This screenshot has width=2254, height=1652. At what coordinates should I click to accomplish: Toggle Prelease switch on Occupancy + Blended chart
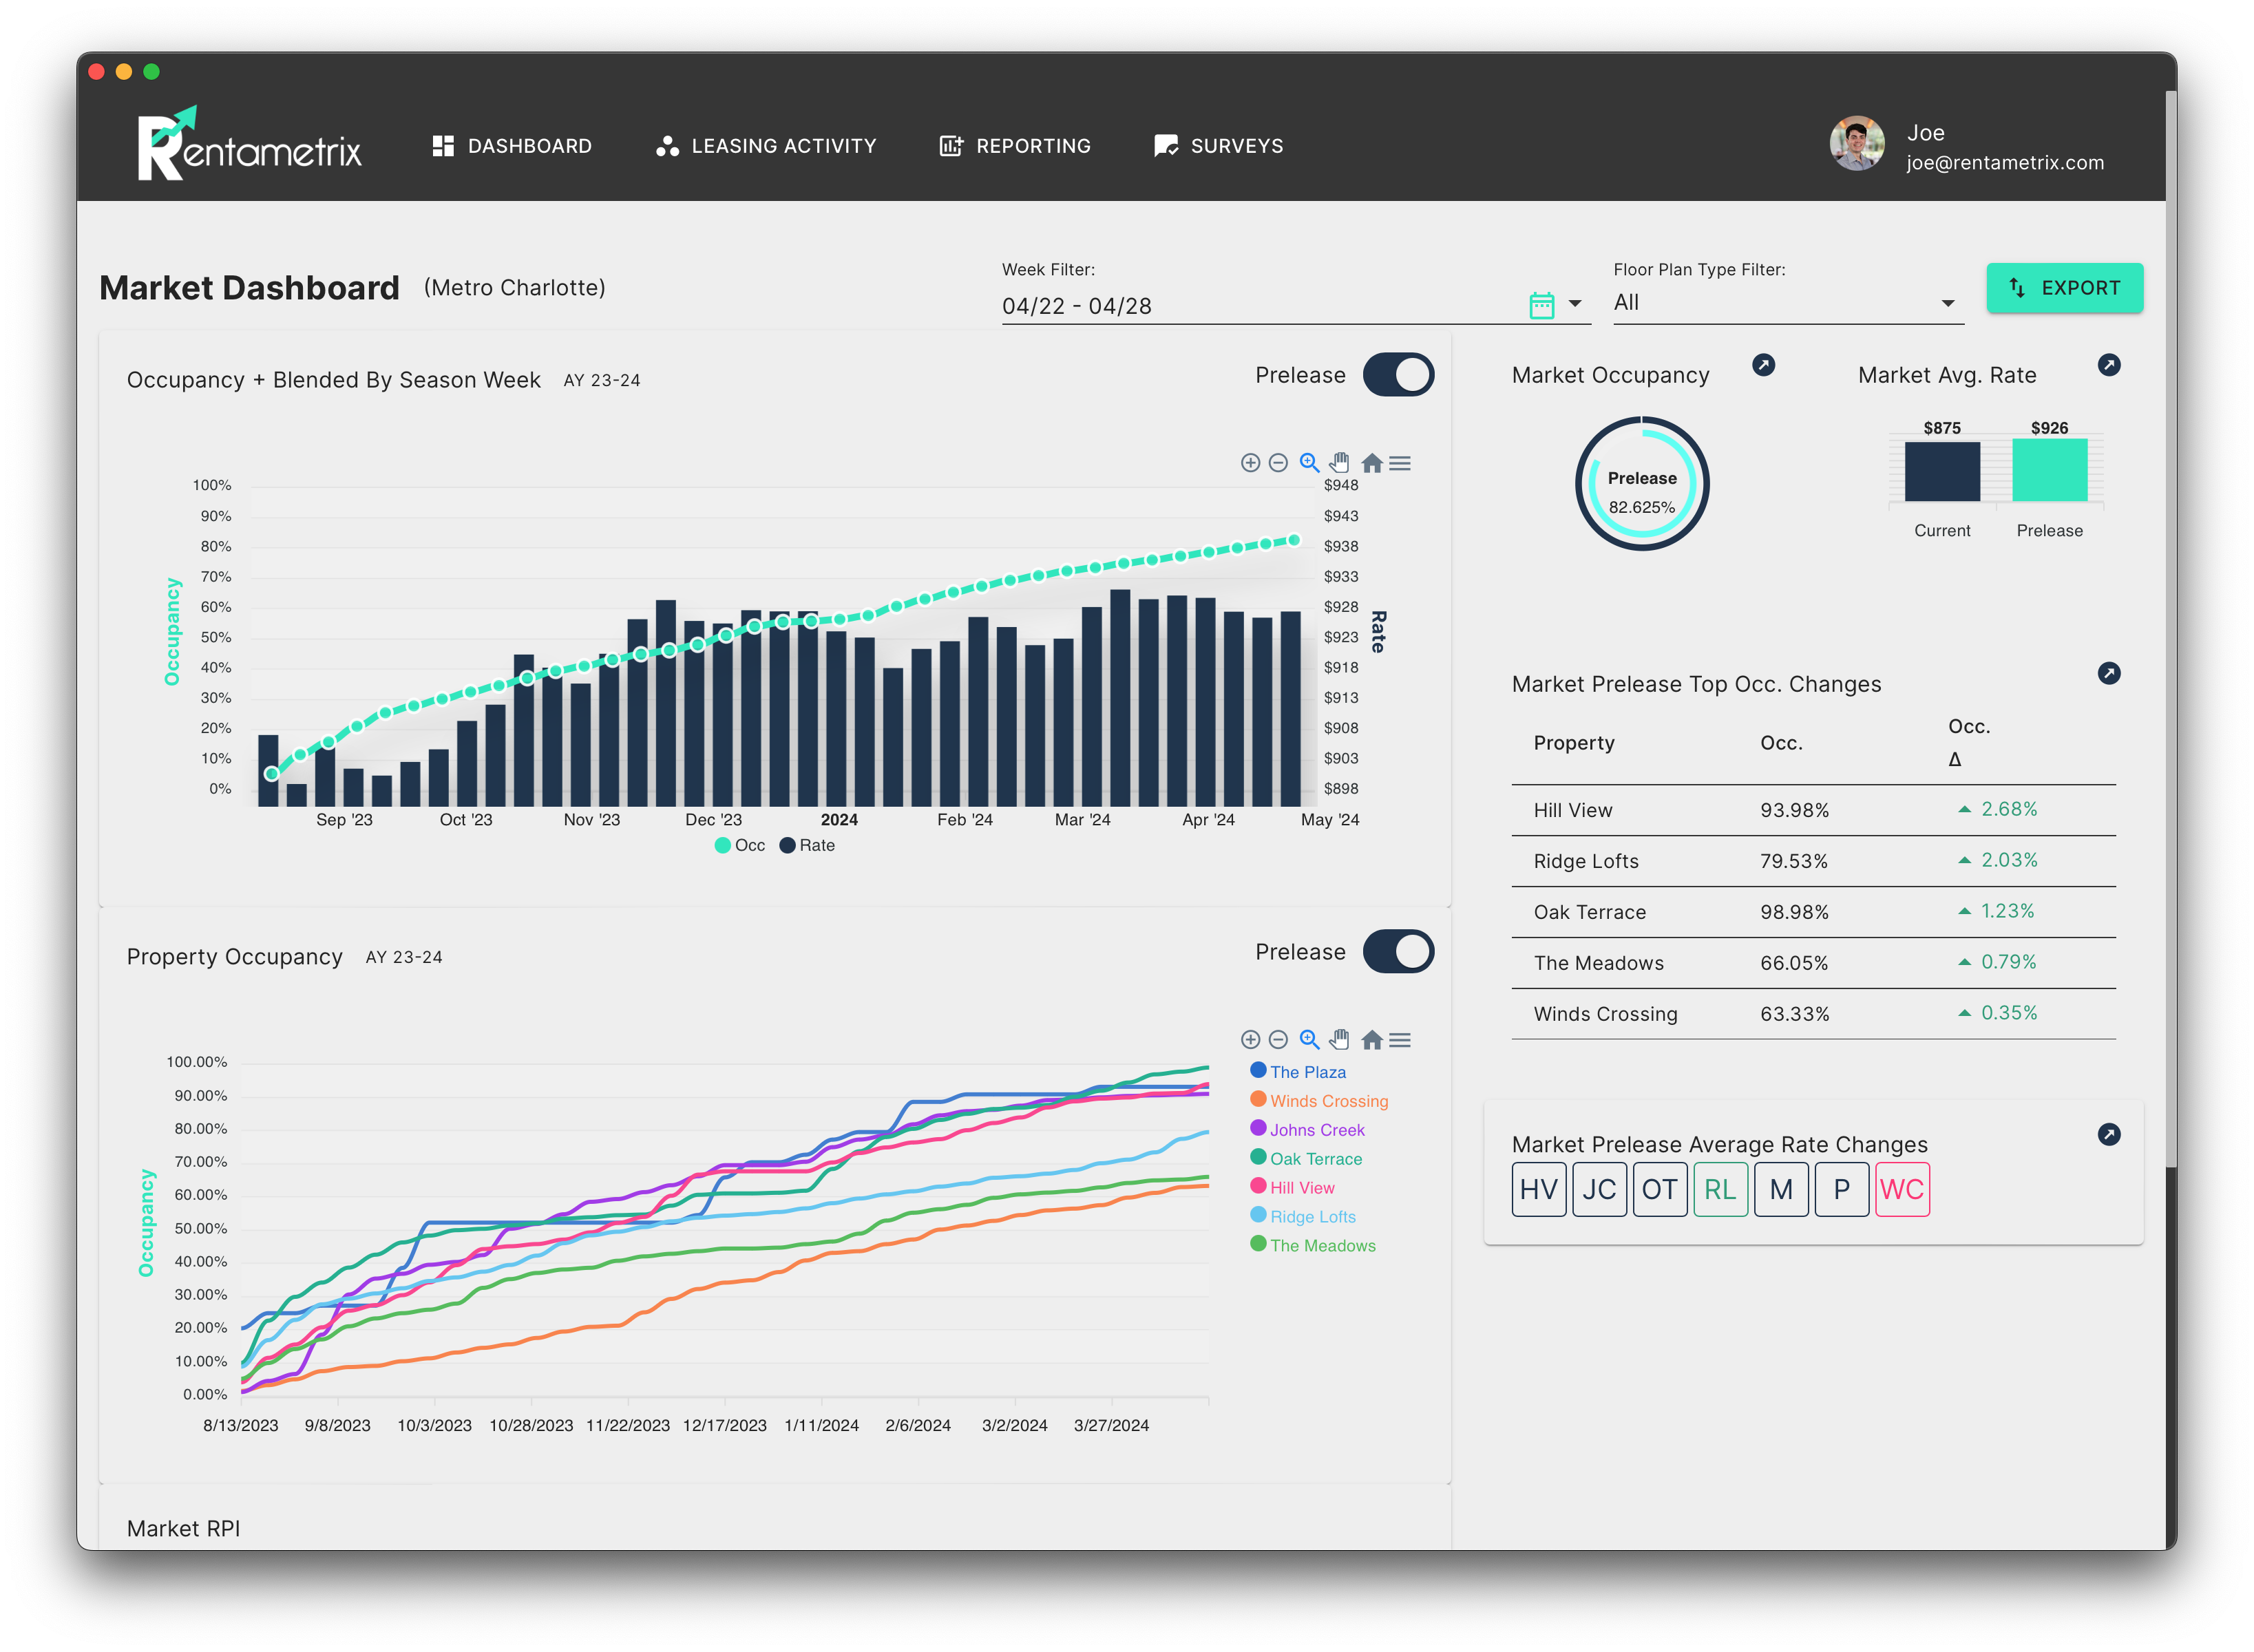click(1398, 375)
